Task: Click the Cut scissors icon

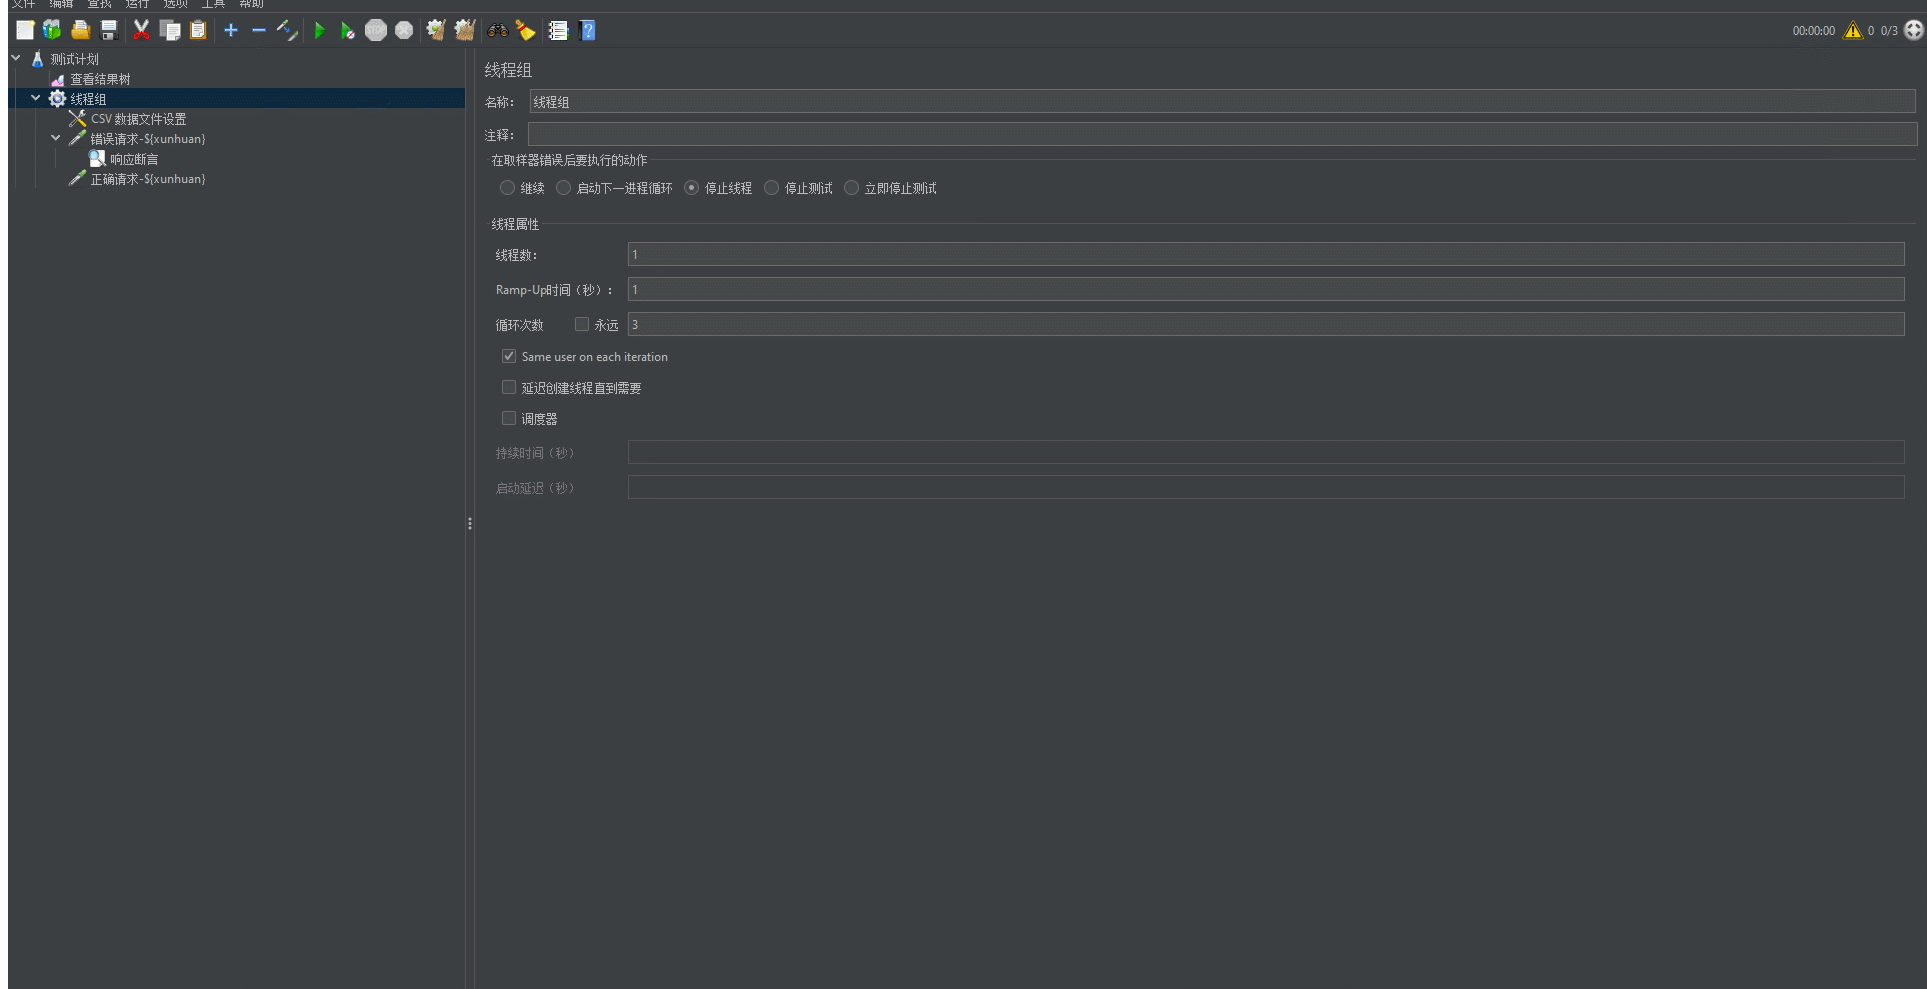Action: 141,31
